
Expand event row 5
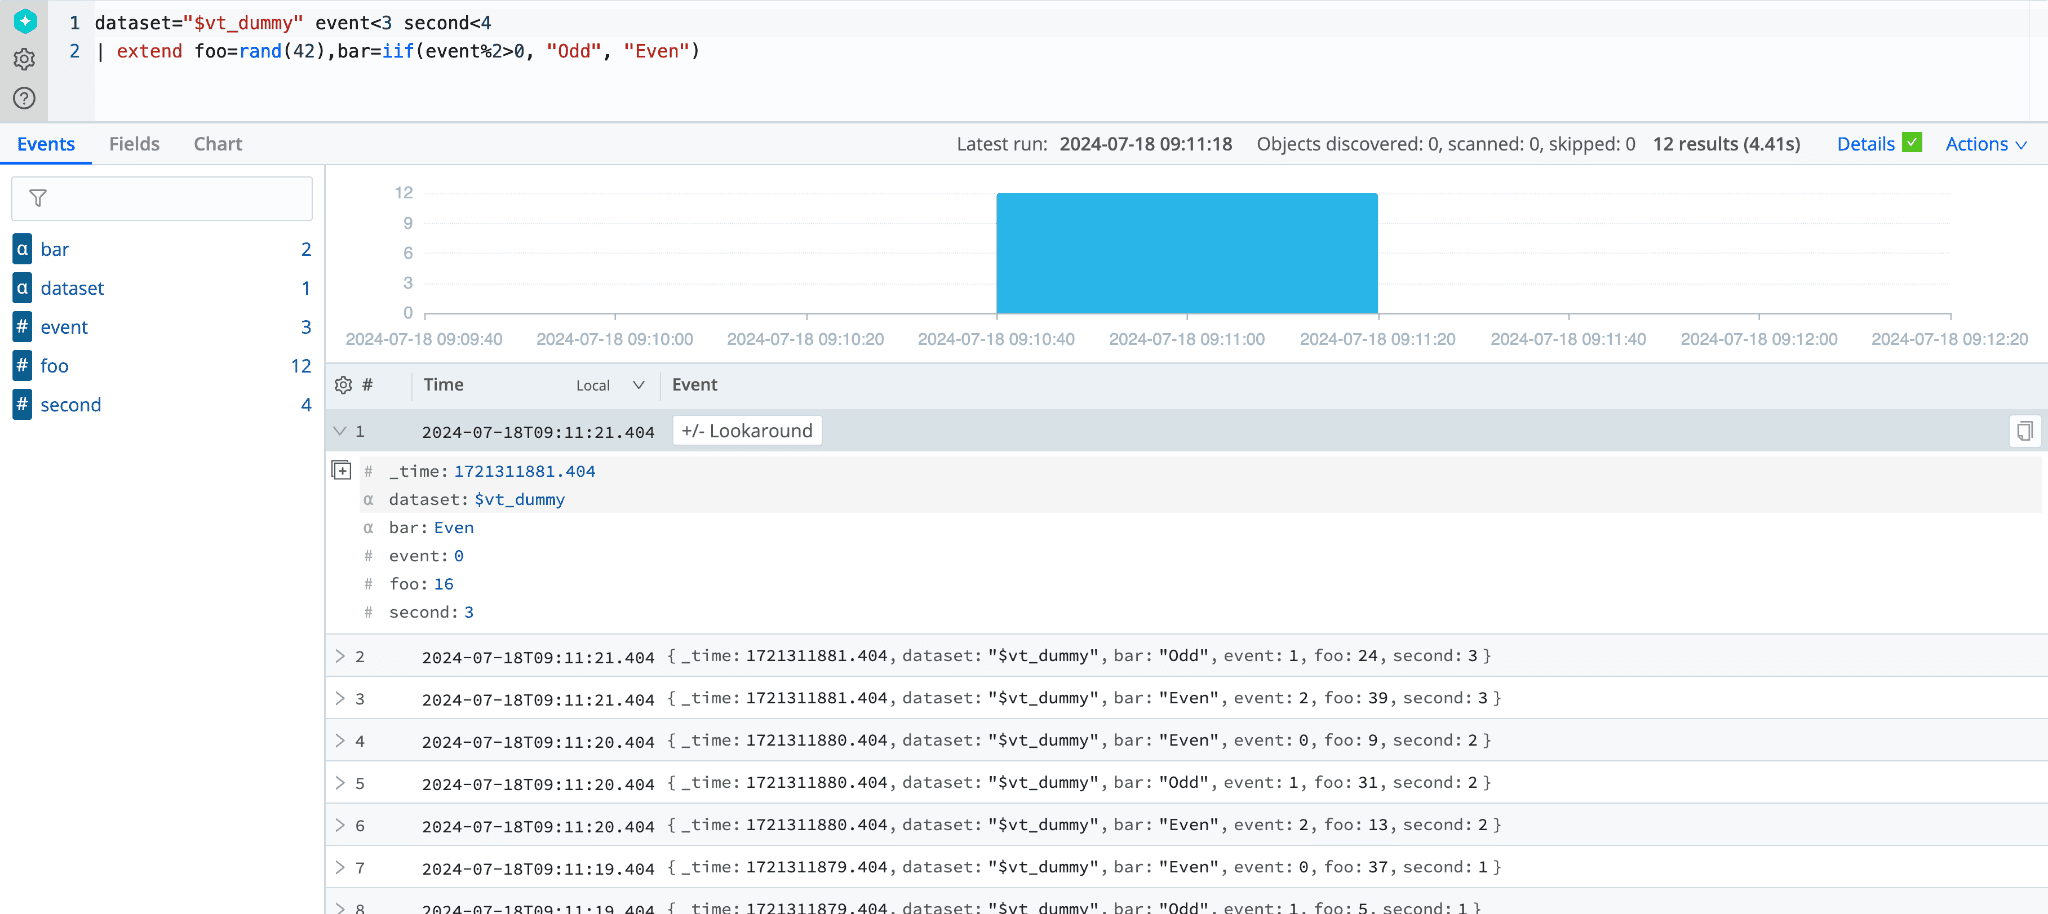tap(340, 783)
